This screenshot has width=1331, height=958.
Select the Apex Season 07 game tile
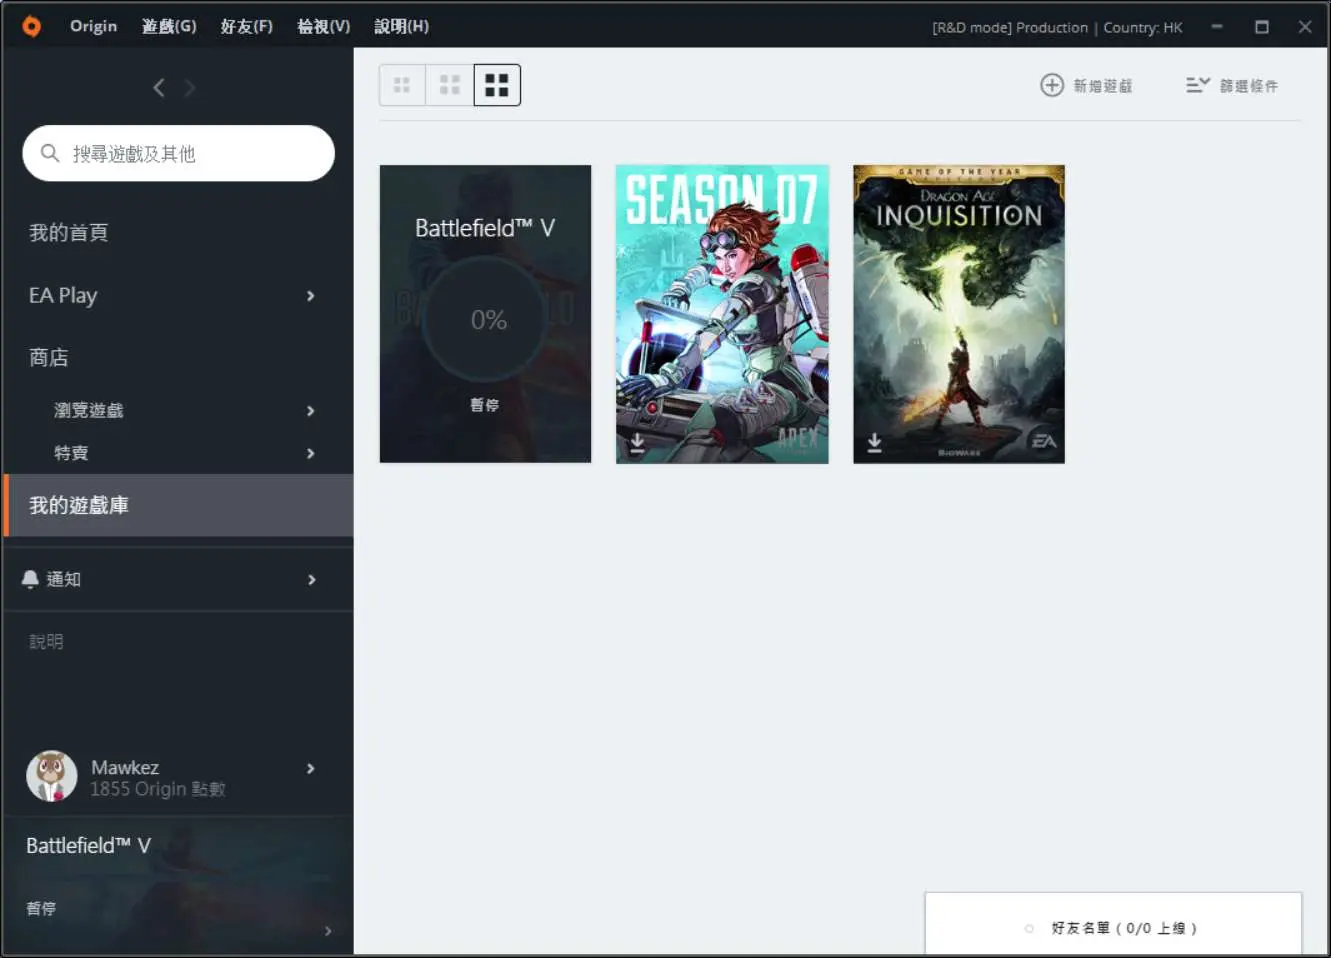coord(722,314)
